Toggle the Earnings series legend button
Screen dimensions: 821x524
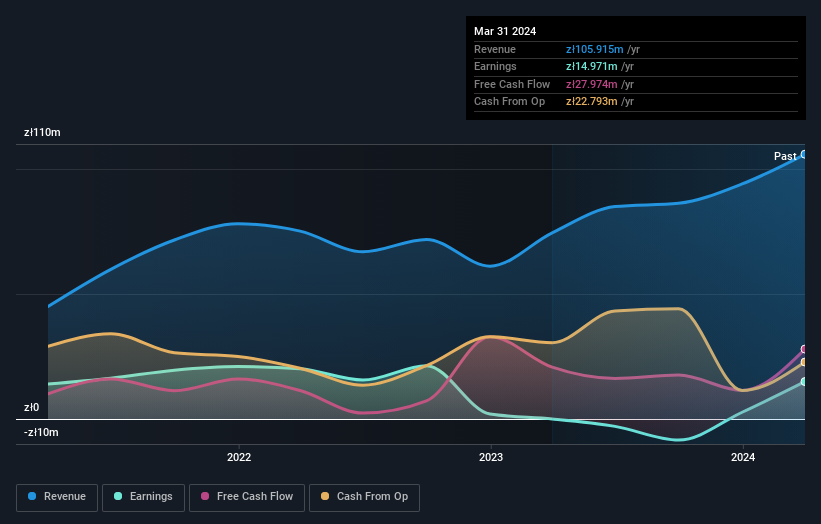[x=143, y=497]
